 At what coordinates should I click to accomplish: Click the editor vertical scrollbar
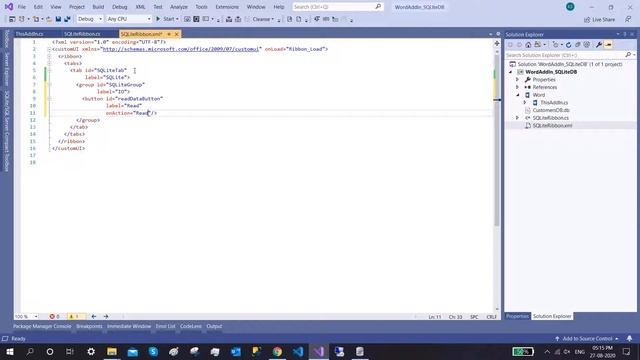tap(497, 139)
